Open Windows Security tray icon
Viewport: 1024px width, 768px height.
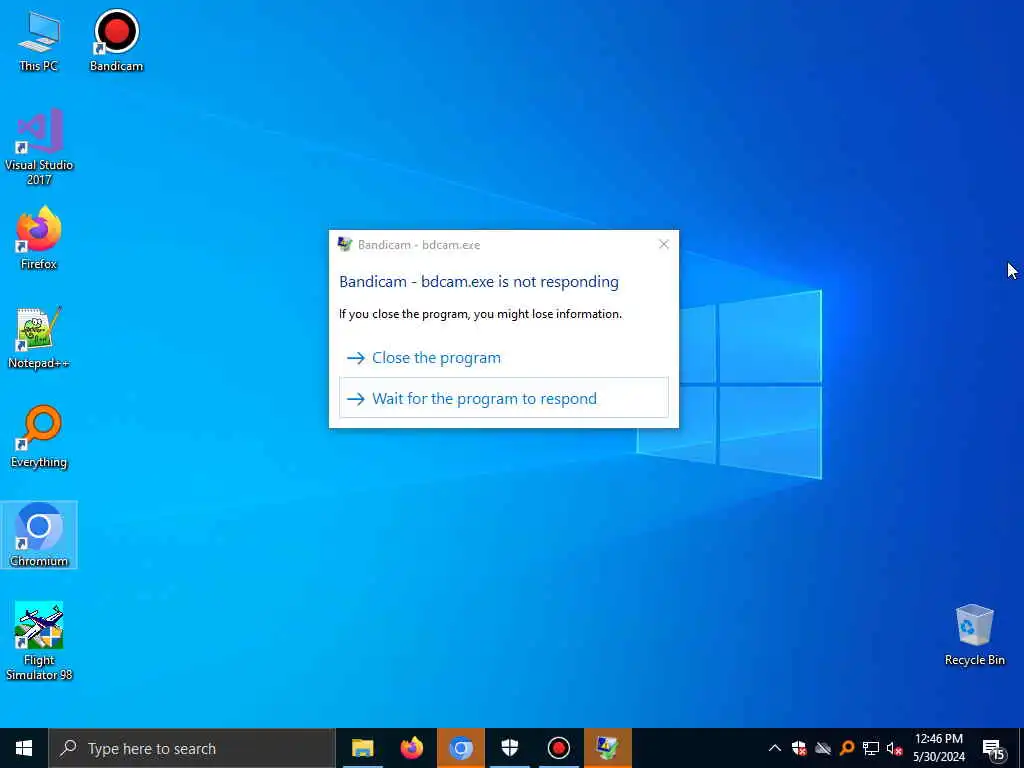tap(799, 748)
